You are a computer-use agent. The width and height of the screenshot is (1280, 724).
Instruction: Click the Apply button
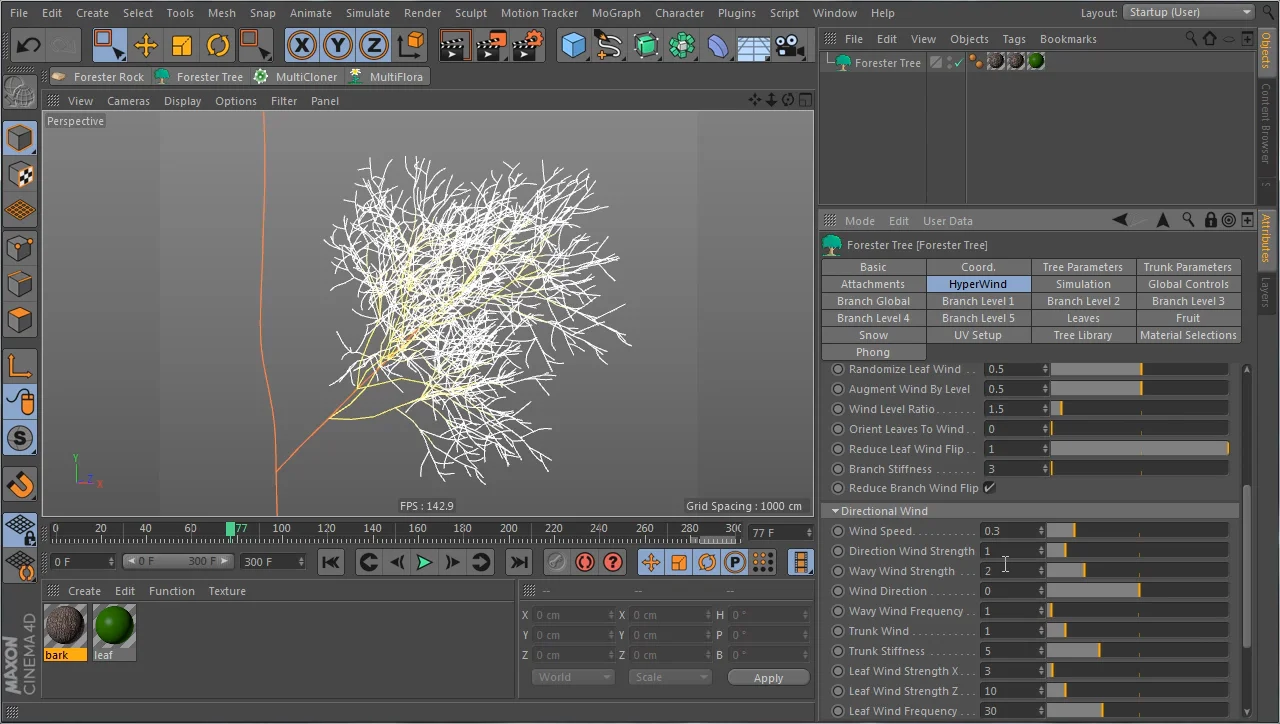point(768,678)
